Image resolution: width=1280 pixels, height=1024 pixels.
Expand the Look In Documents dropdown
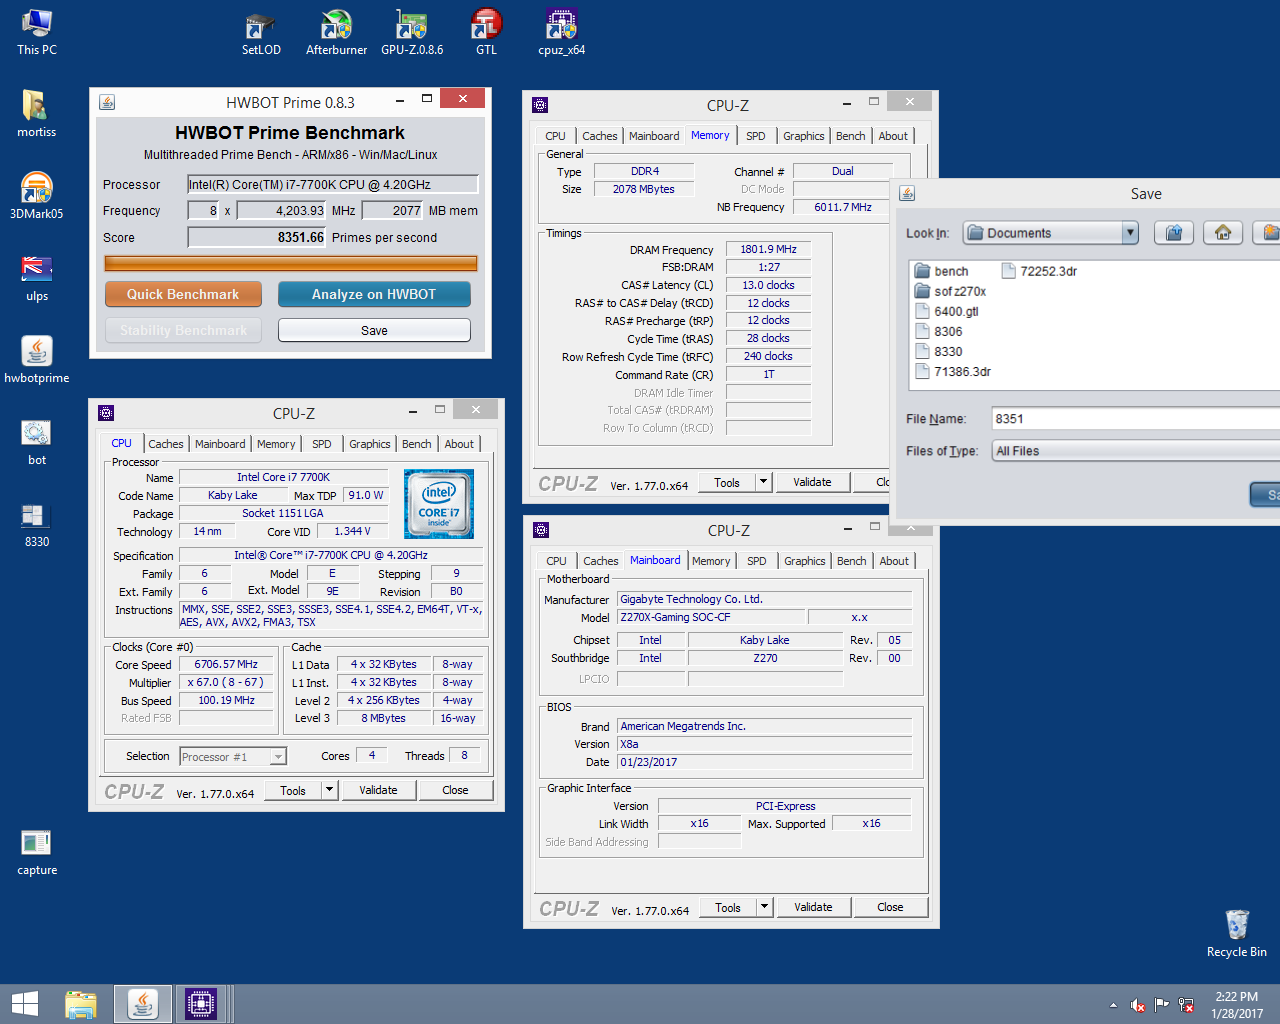[1130, 233]
